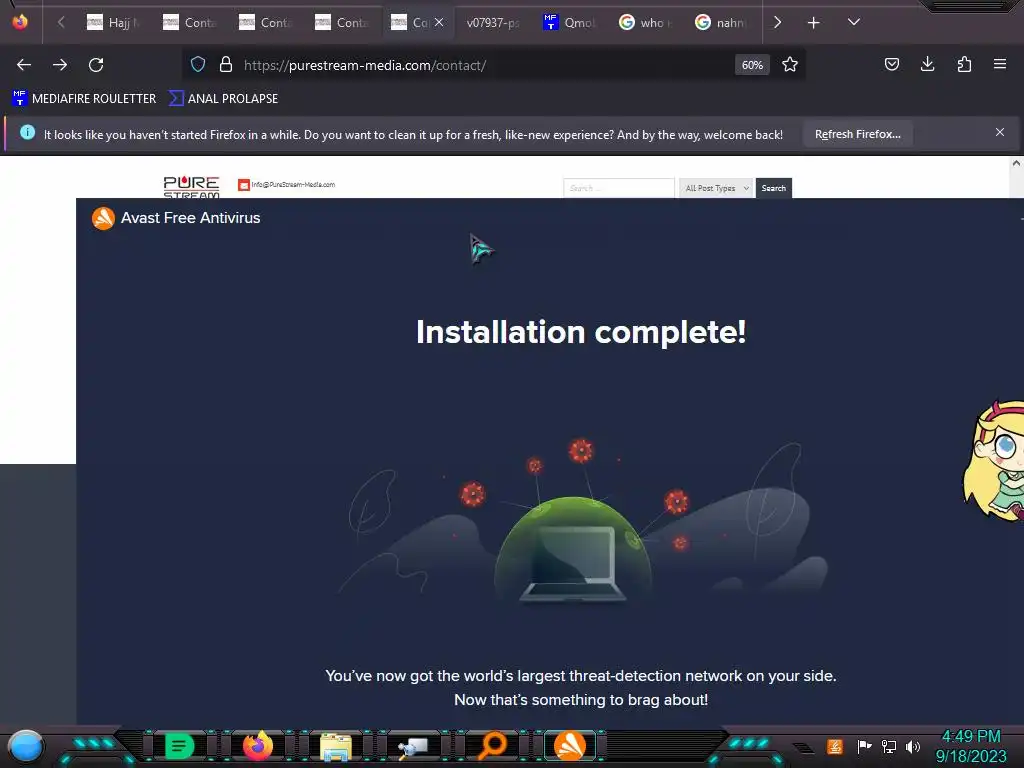Reload the purestream-media contact page
Screen dimensions: 1024x768
click(x=96, y=65)
